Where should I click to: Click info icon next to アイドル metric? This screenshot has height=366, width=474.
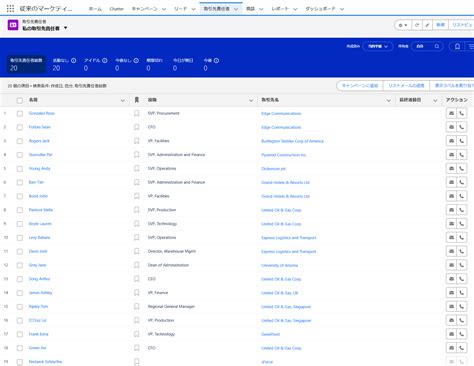pos(105,60)
